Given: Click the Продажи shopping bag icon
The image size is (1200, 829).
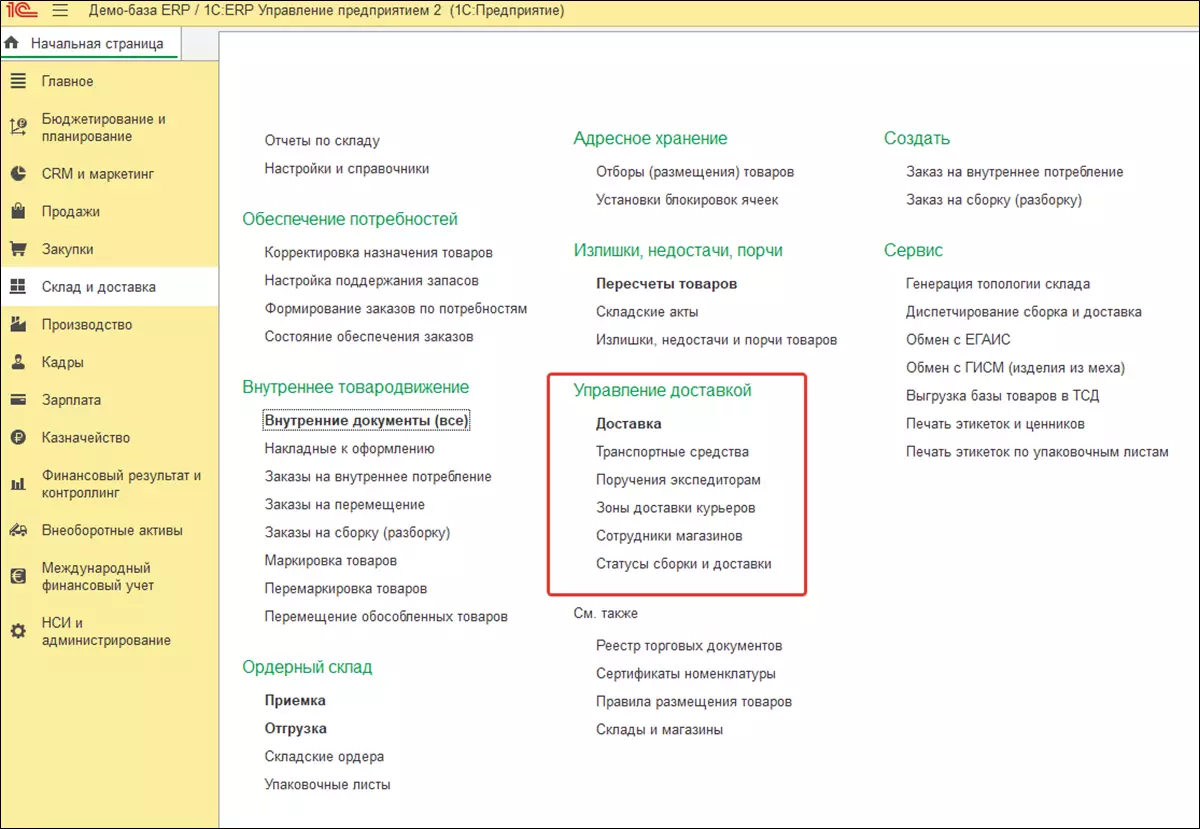Looking at the screenshot, I should 18,212.
